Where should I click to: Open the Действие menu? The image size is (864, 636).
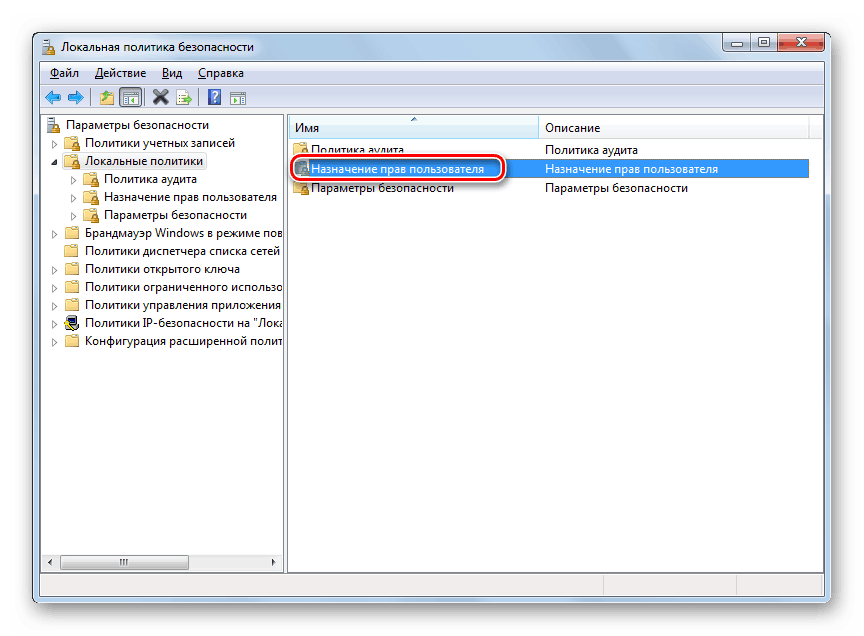[x=120, y=73]
